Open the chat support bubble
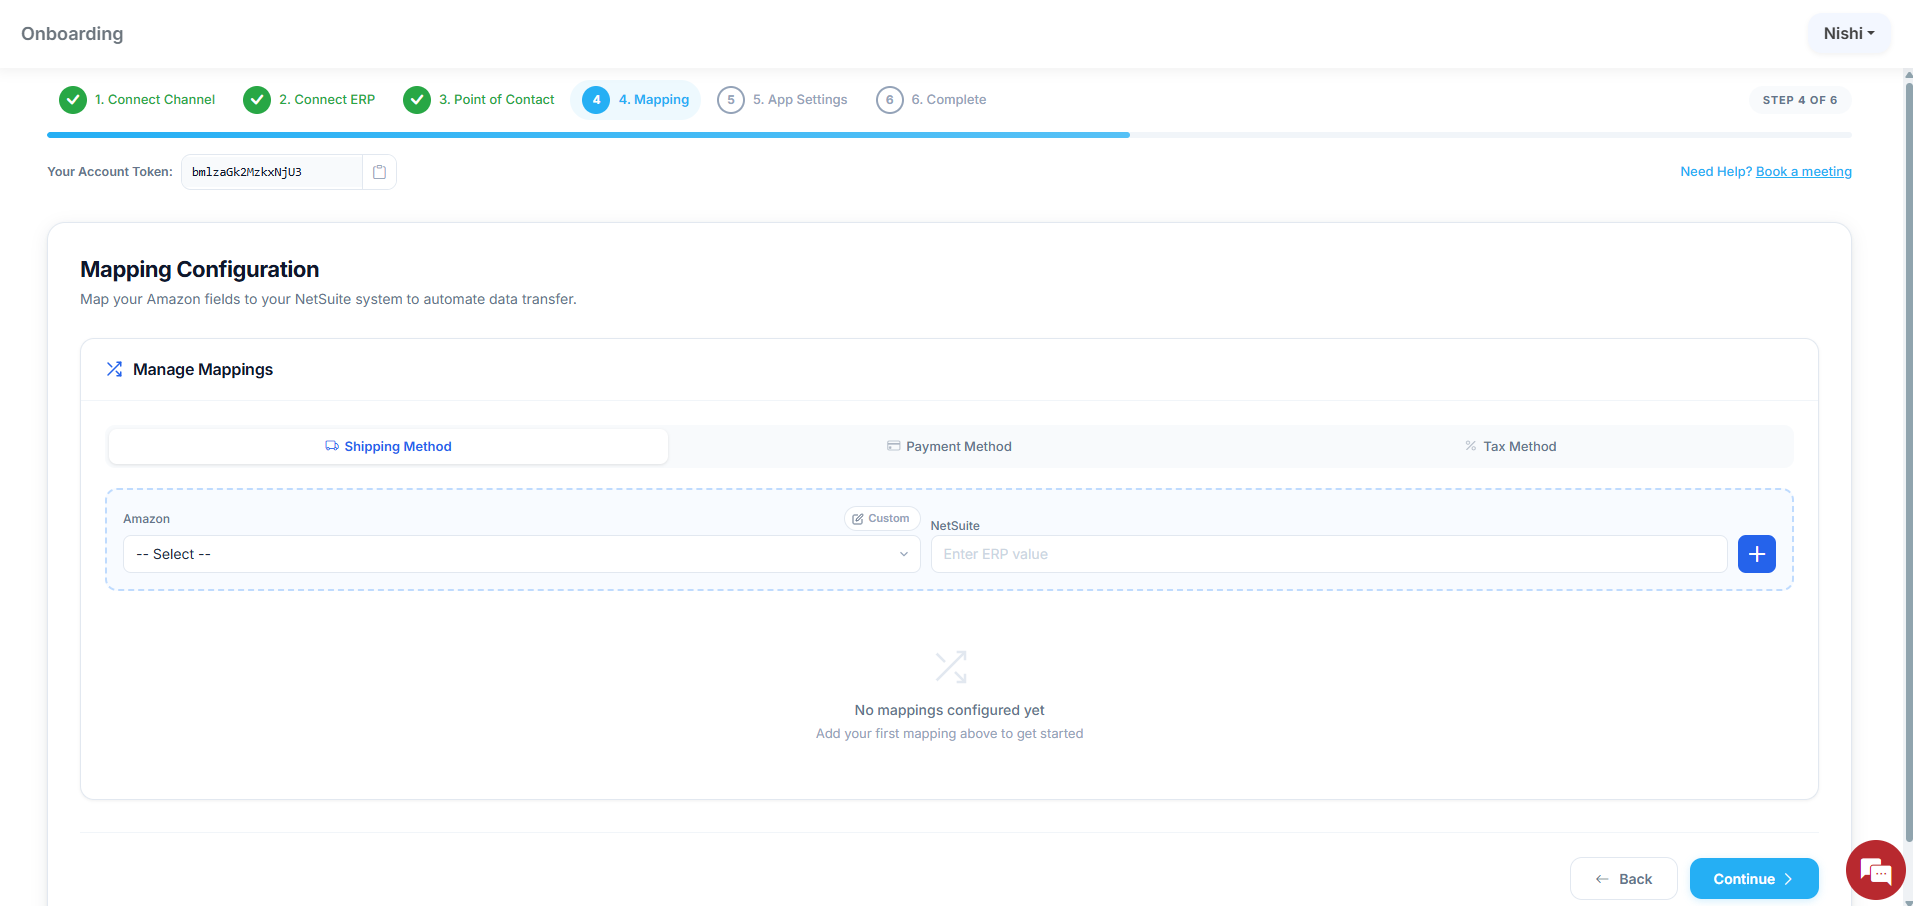Viewport: 1913px width, 906px height. (x=1875, y=869)
